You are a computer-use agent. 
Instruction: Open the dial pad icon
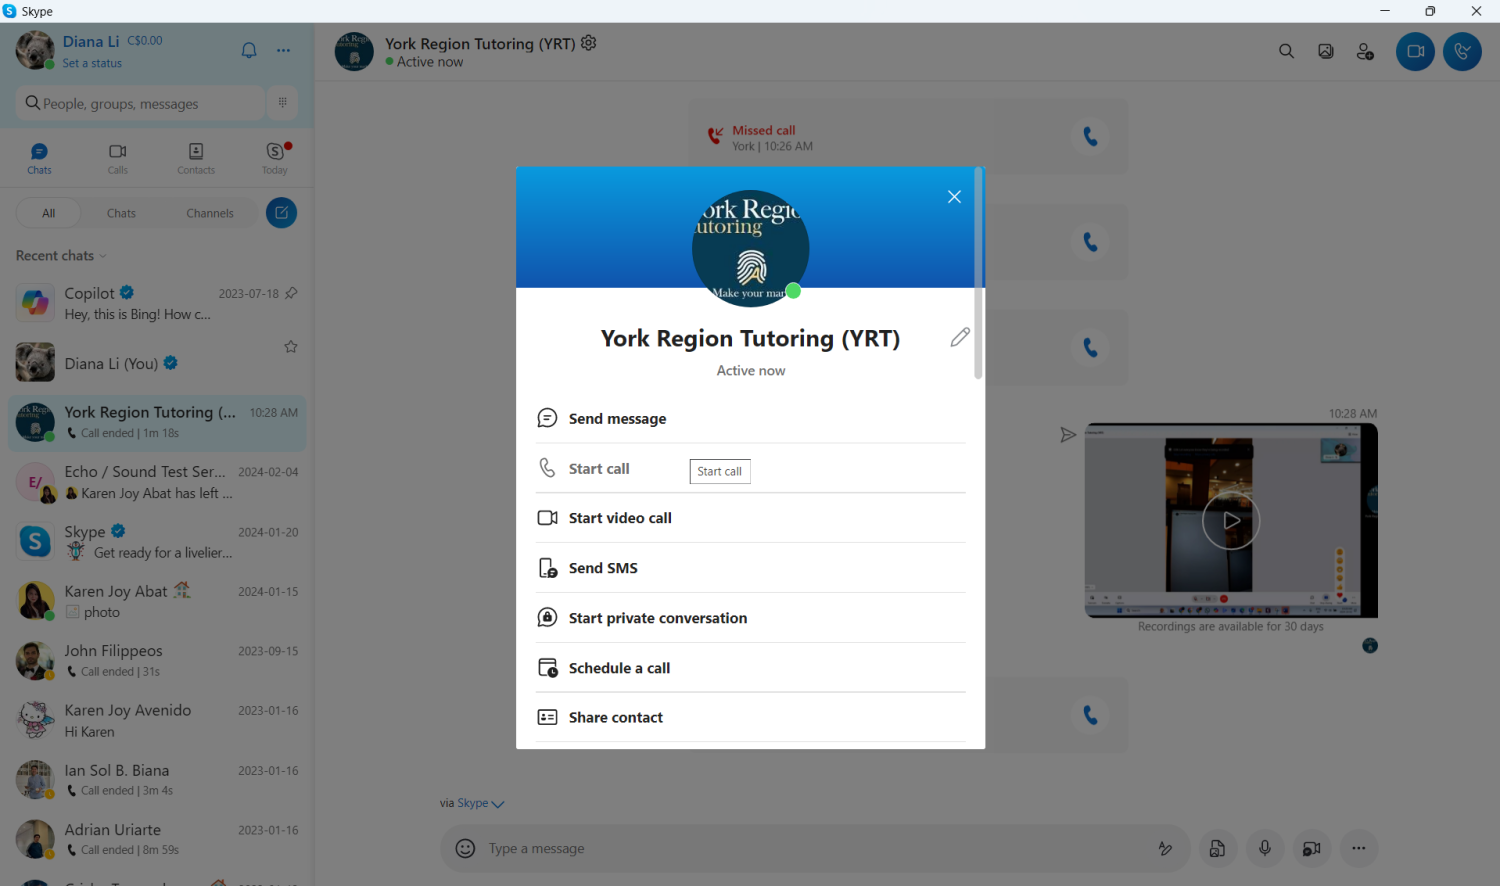(x=282, y=102)
